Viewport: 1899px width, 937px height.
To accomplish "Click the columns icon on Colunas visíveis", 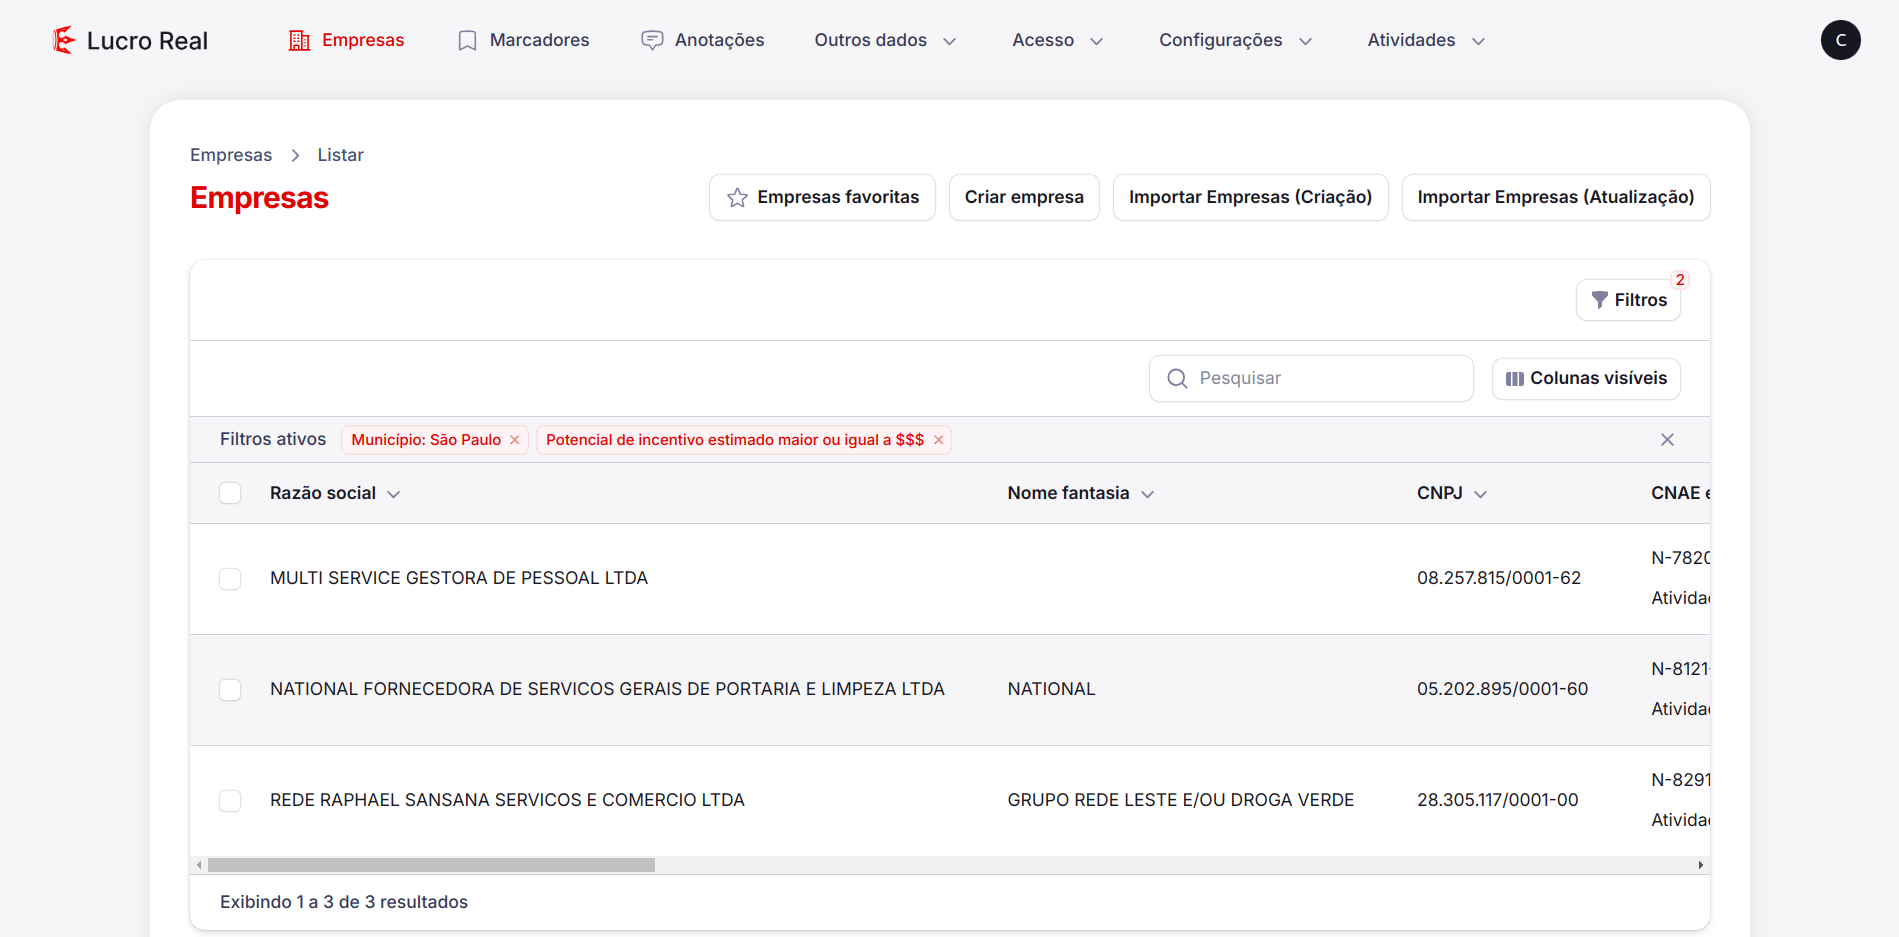I will [x=1515, y=378].
